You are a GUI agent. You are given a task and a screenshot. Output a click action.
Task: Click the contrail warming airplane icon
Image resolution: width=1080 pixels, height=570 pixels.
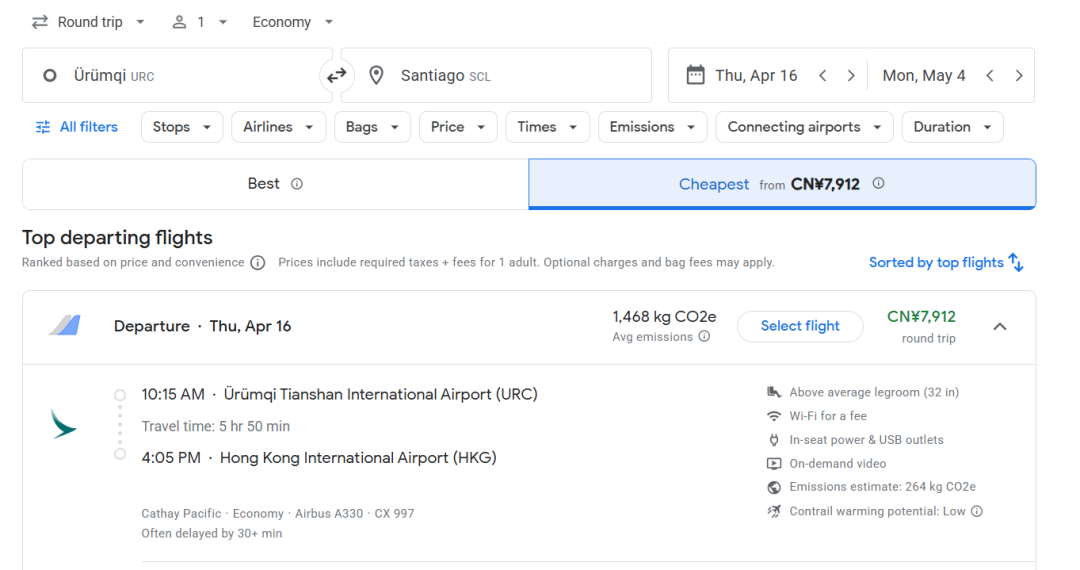coord(774,511)
